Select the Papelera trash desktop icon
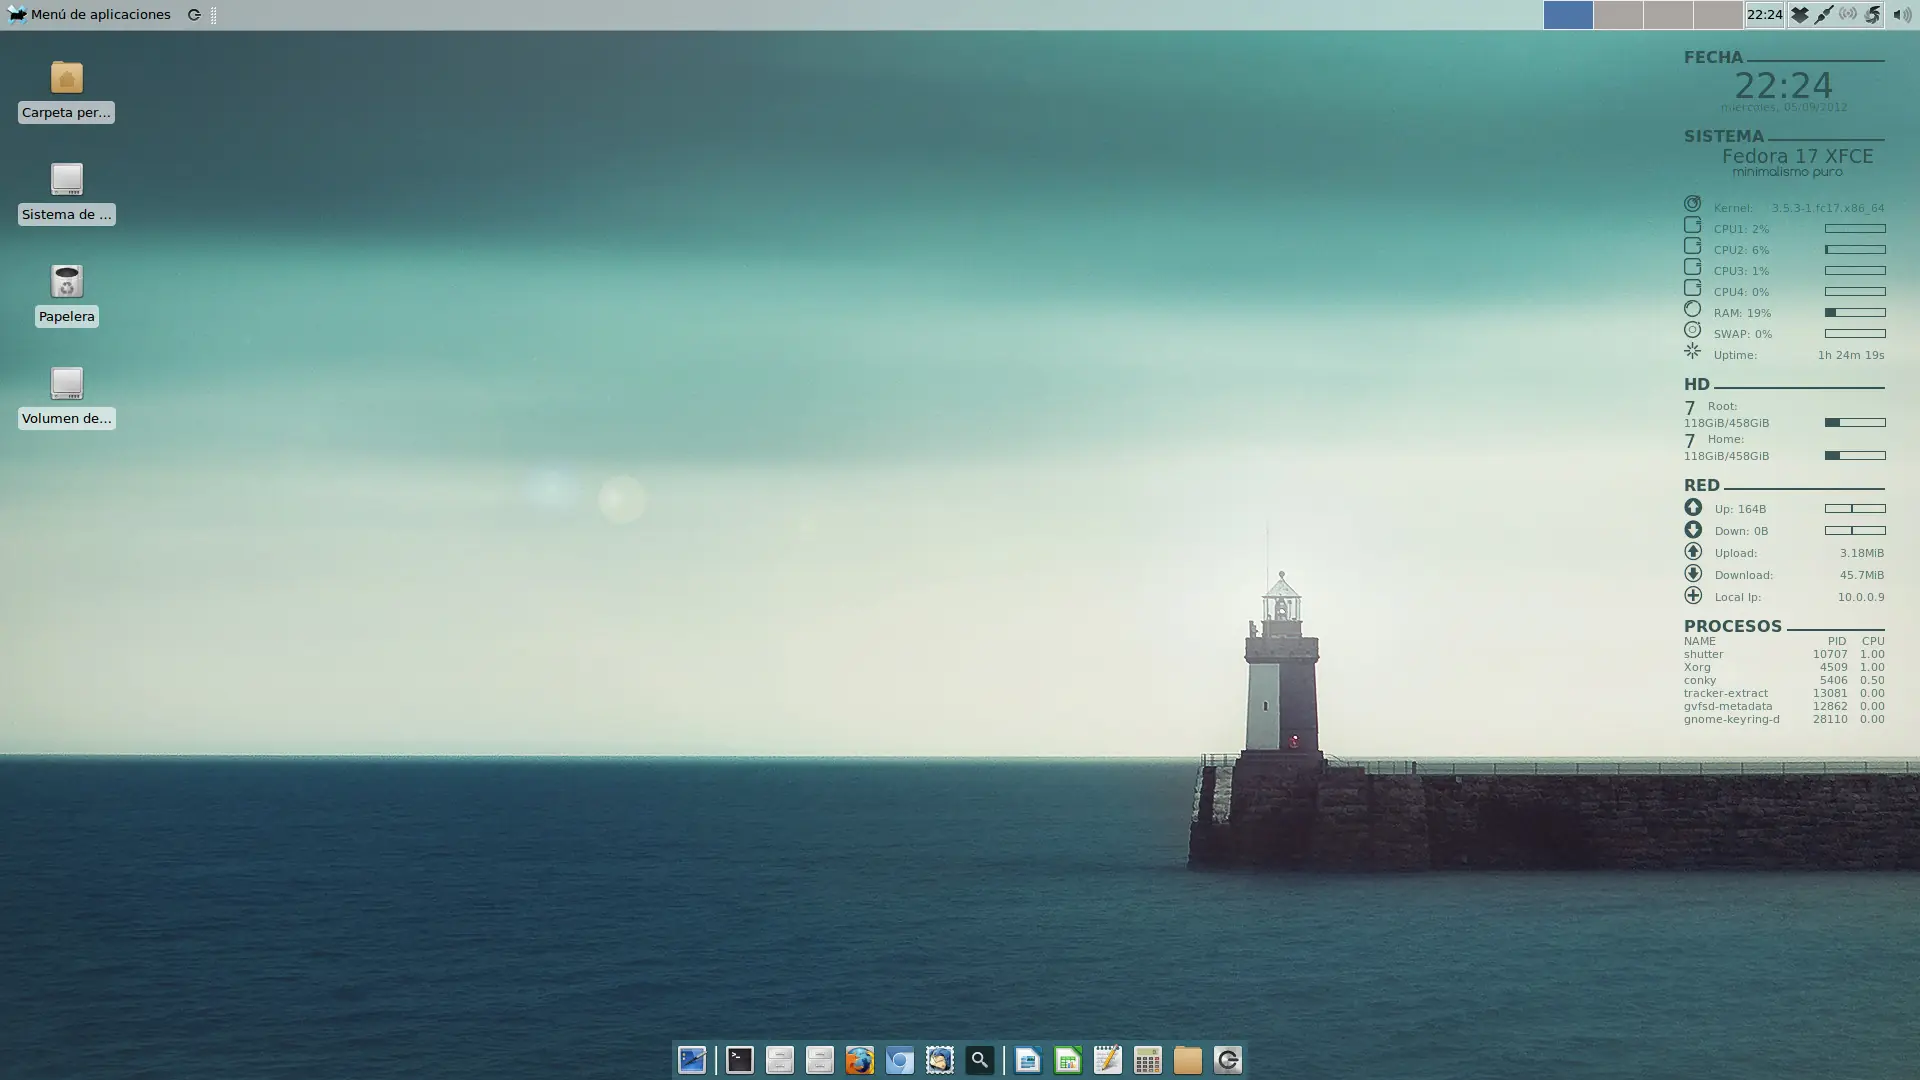 [x=67, y=283]
